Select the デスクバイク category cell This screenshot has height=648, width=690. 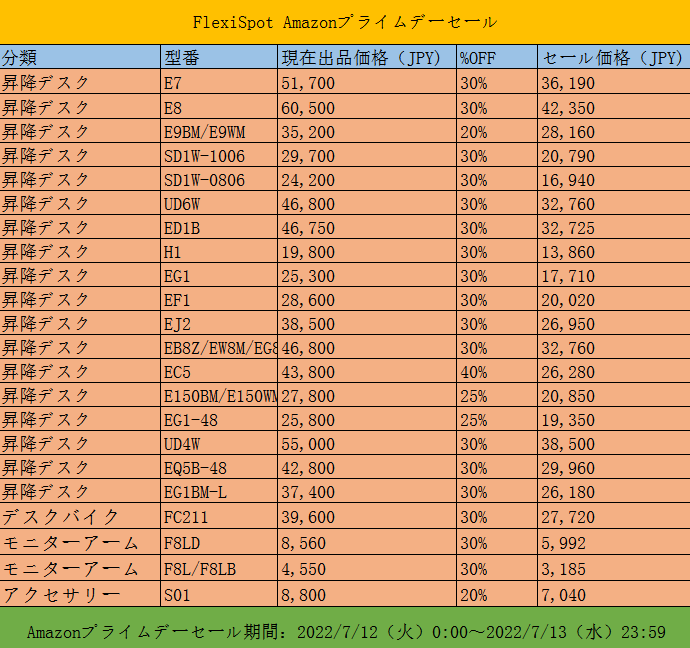[x=80, y=516]
